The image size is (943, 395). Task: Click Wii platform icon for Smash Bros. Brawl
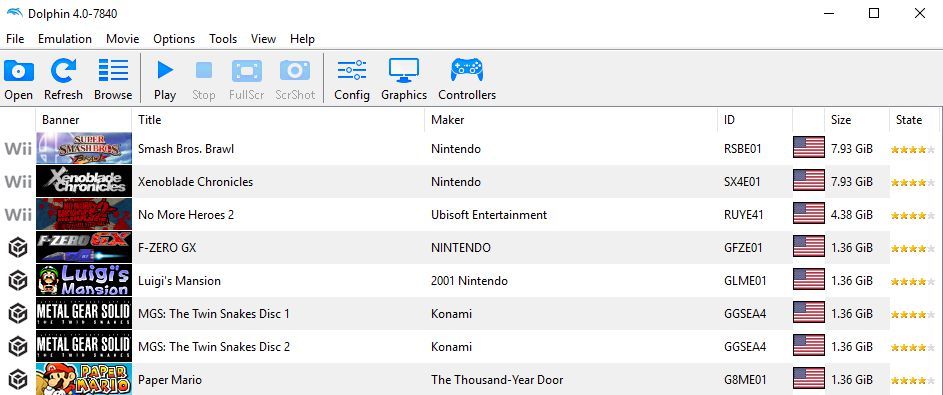click(18, 149)
